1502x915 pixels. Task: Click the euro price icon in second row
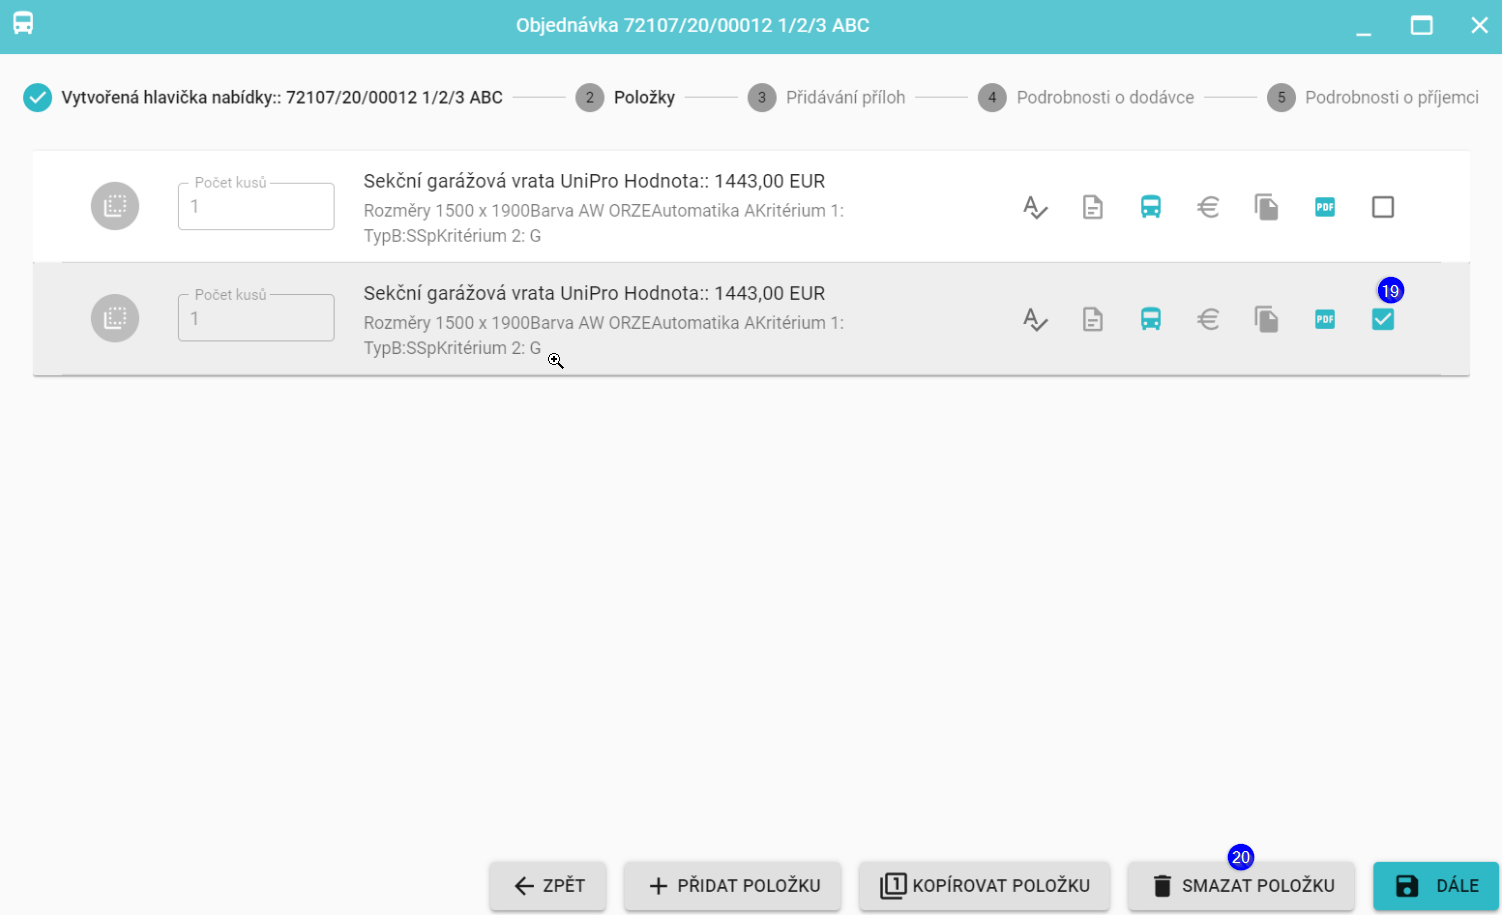click(1208, 319)
